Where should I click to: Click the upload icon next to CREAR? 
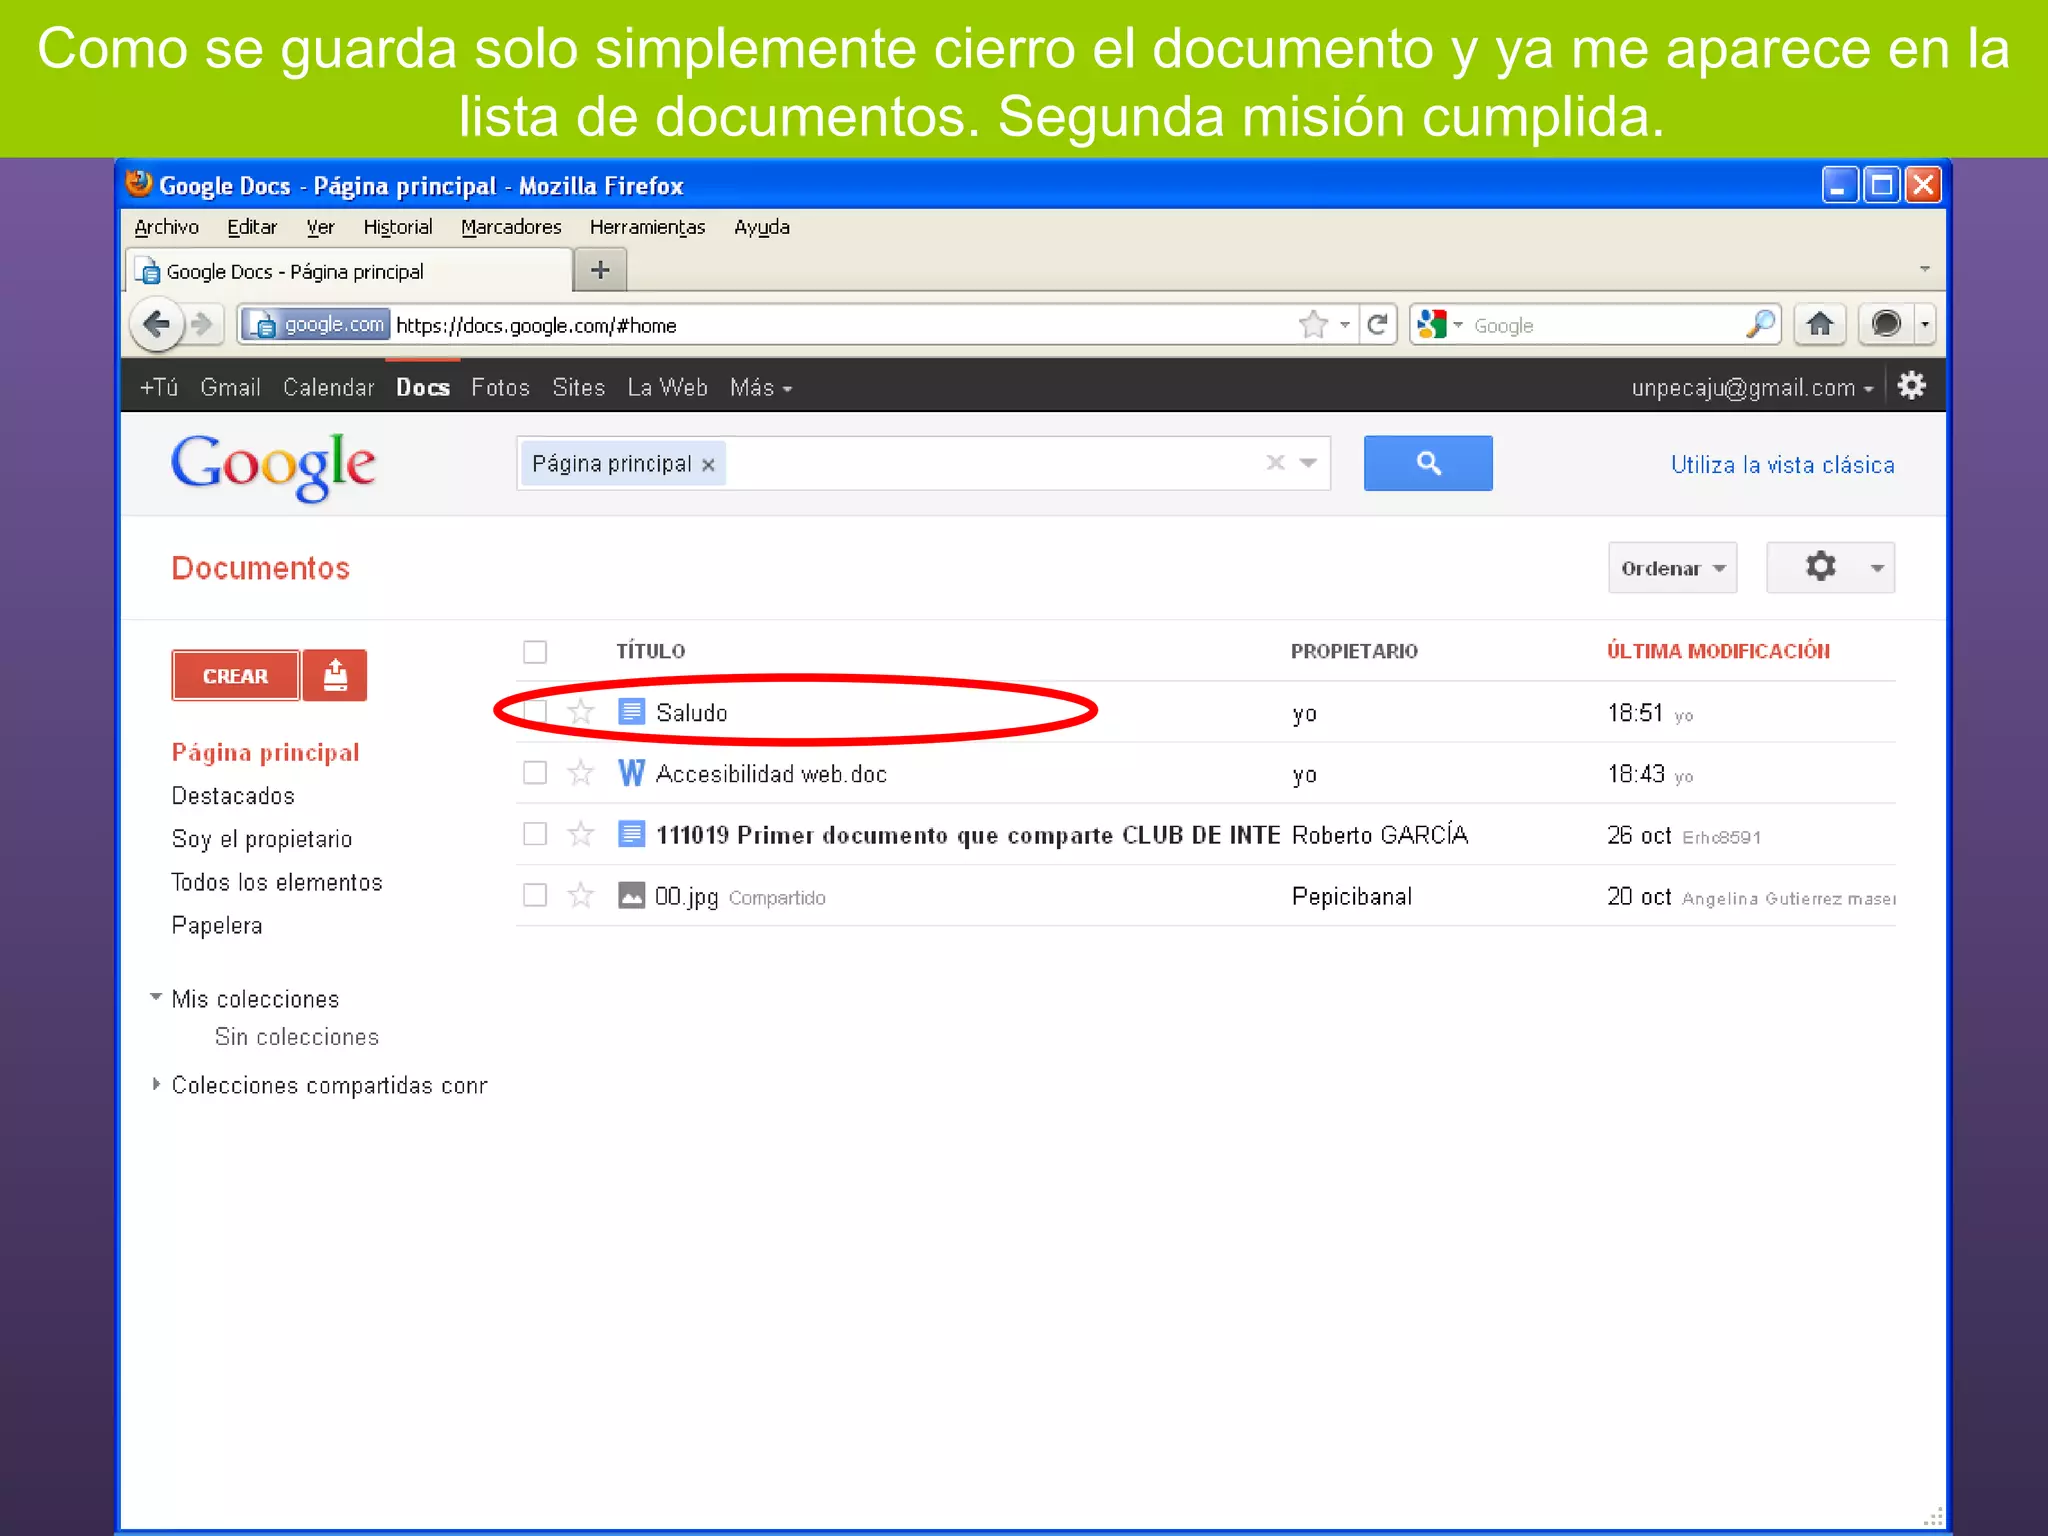335,676
